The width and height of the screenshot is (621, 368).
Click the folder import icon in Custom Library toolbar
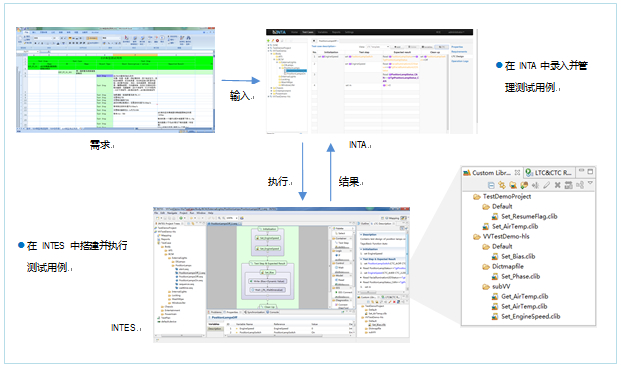pos(513,185)
